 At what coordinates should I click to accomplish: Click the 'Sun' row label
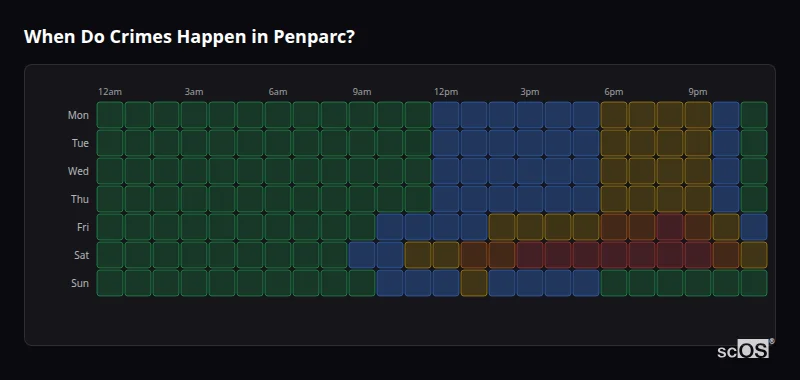coord(80,284)
